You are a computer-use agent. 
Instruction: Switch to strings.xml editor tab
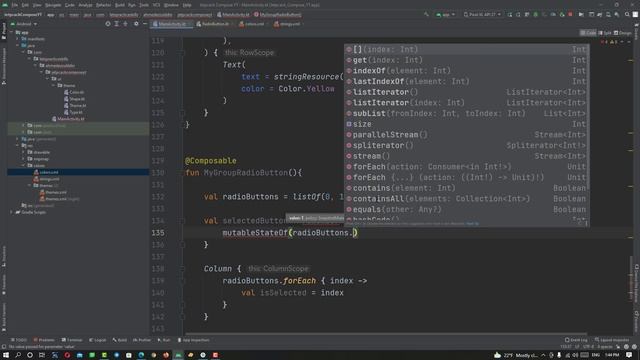[x=287, y=24]
